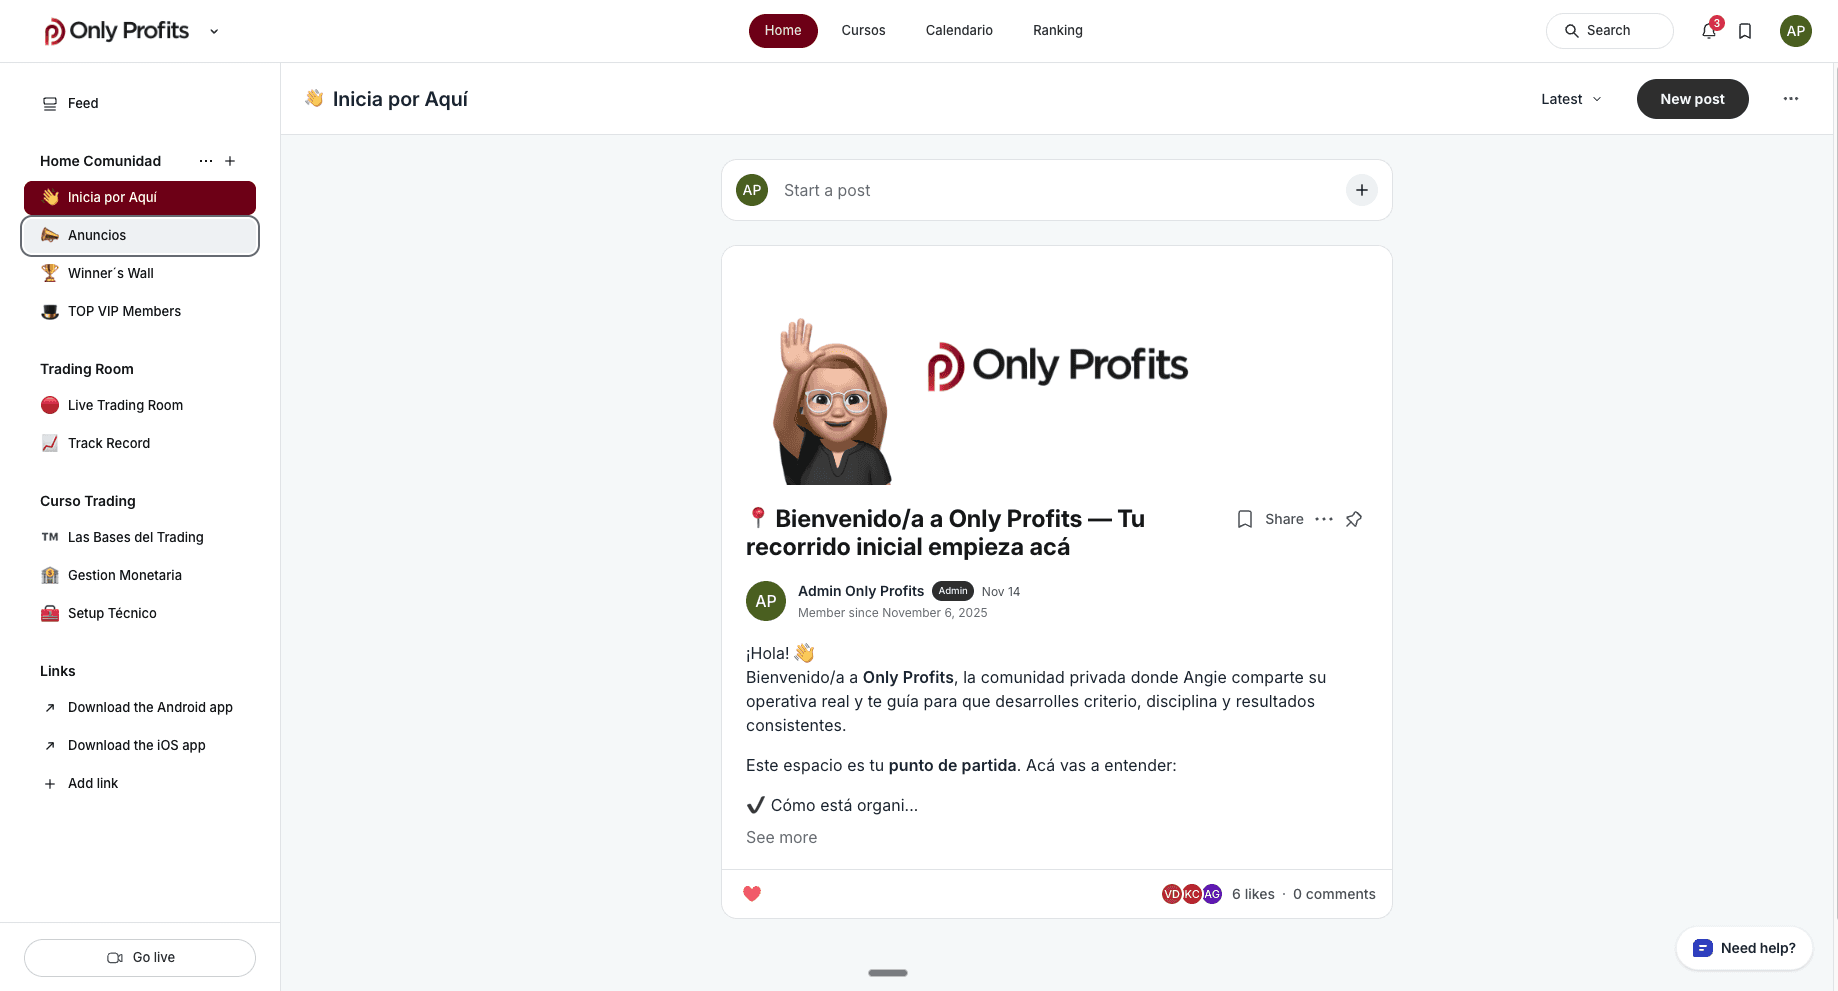Toggle the heart like on the post

click(752, 894)
